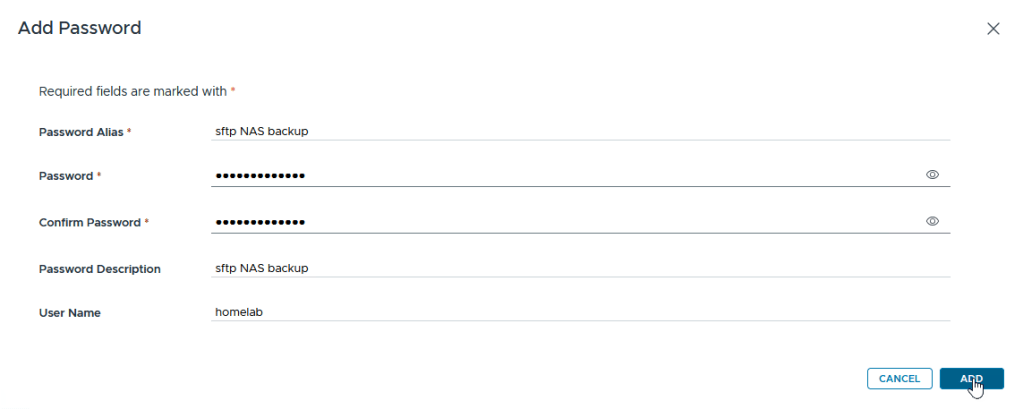Focus the Password Alias input field
Image resolution: width=1023 pixels, height=409 pixels.
click(580, 130)
